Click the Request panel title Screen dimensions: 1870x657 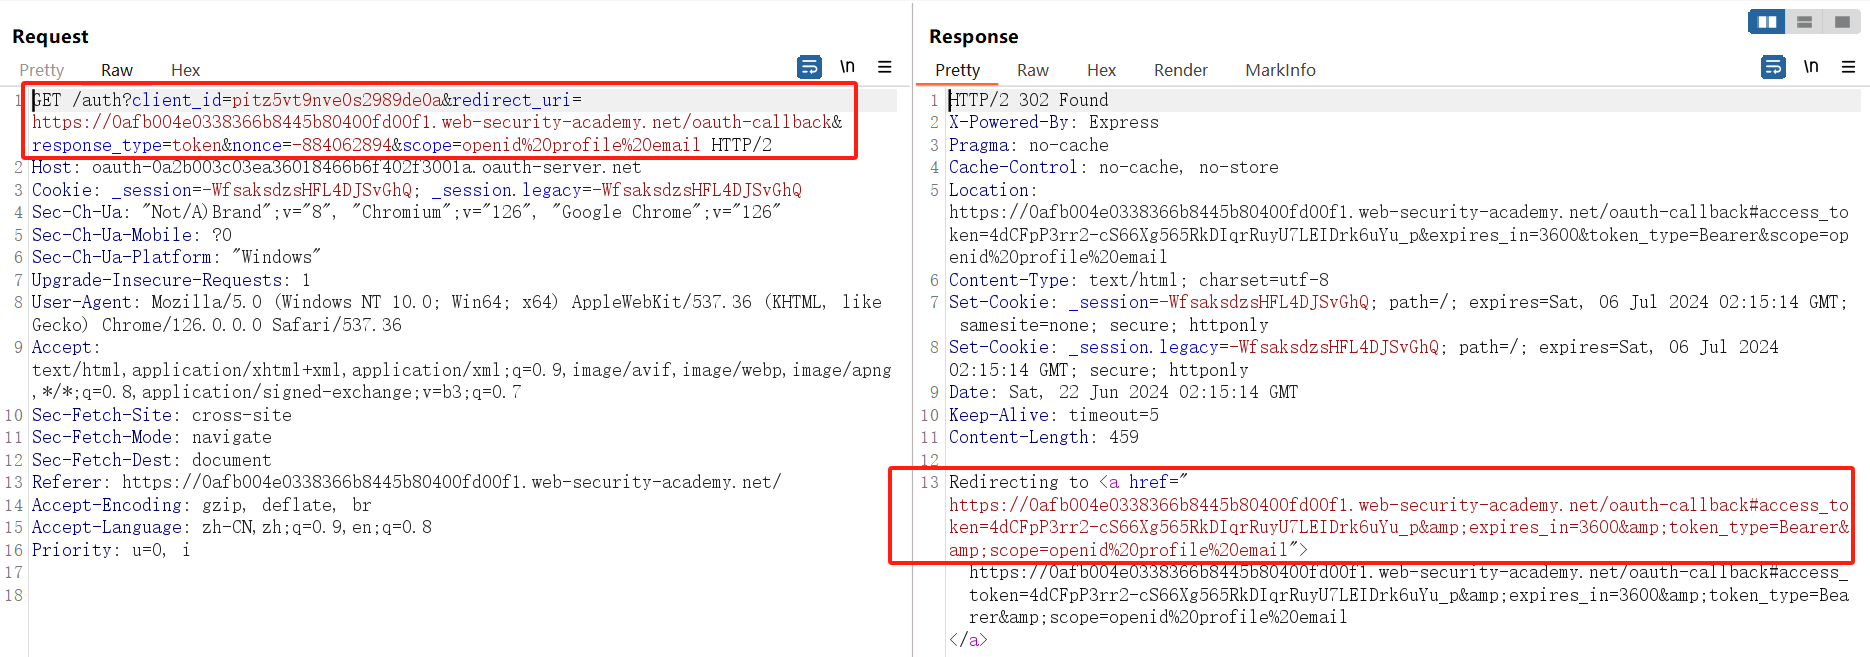tap(50, 37)
